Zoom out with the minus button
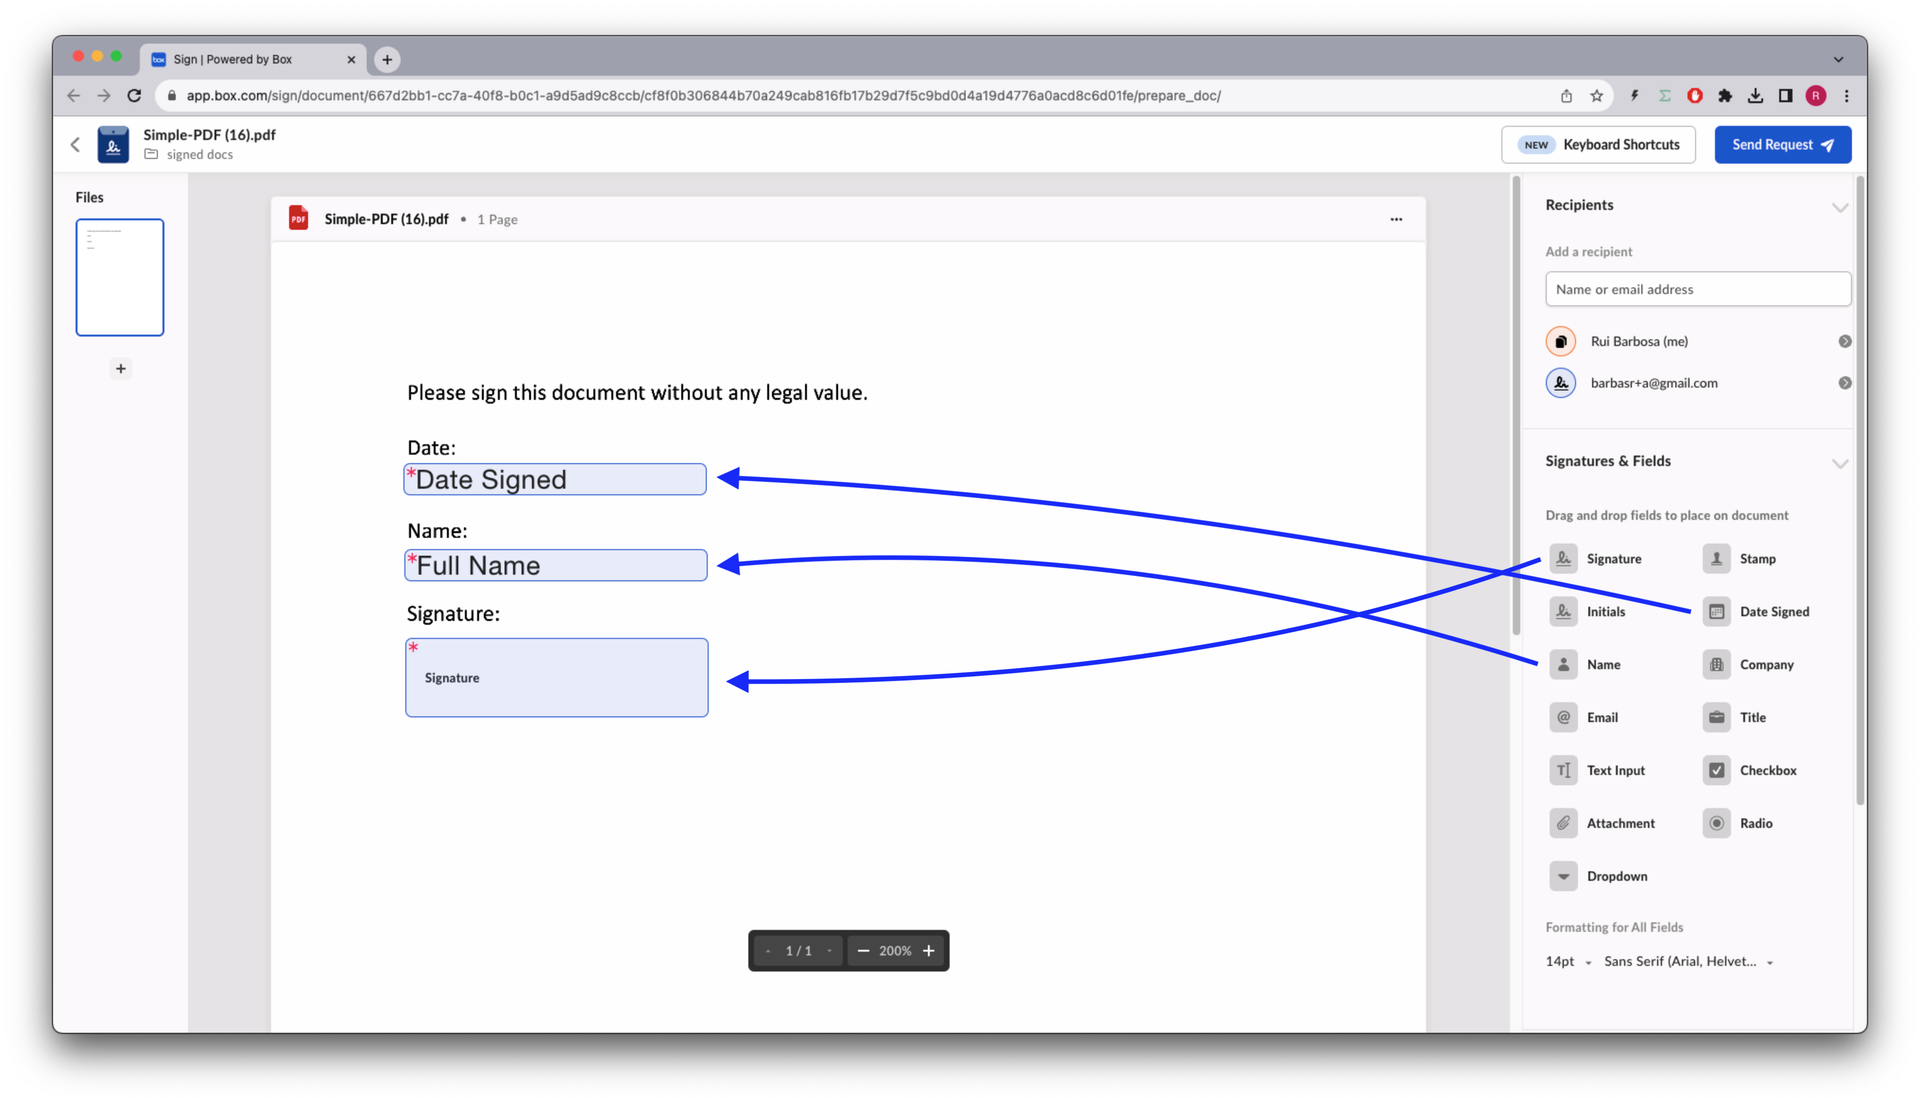The width and height of the screenshot is (1920, 1103). (x=863, y=951)
